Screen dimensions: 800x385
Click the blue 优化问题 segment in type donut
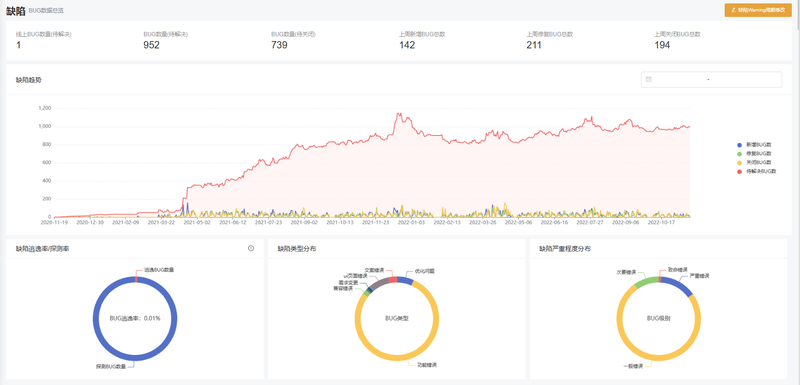[405, 280]
